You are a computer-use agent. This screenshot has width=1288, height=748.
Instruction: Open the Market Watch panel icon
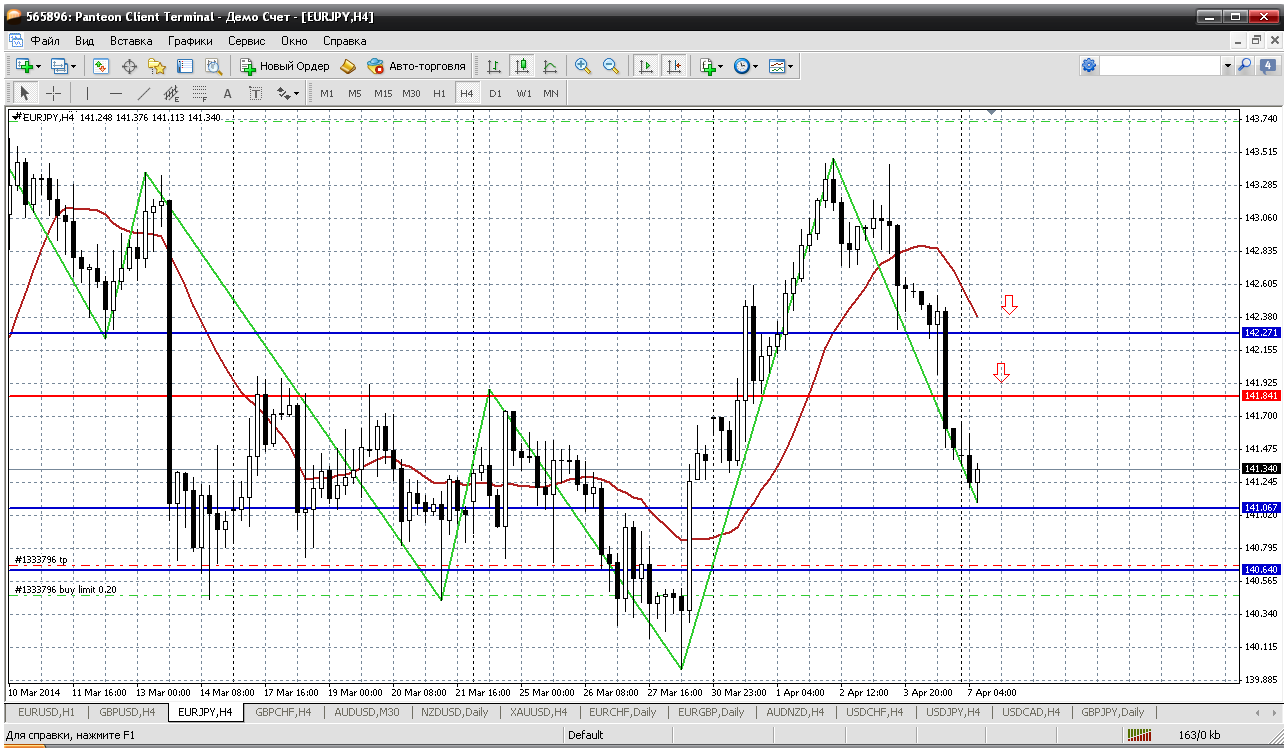(x=101, y=66)
